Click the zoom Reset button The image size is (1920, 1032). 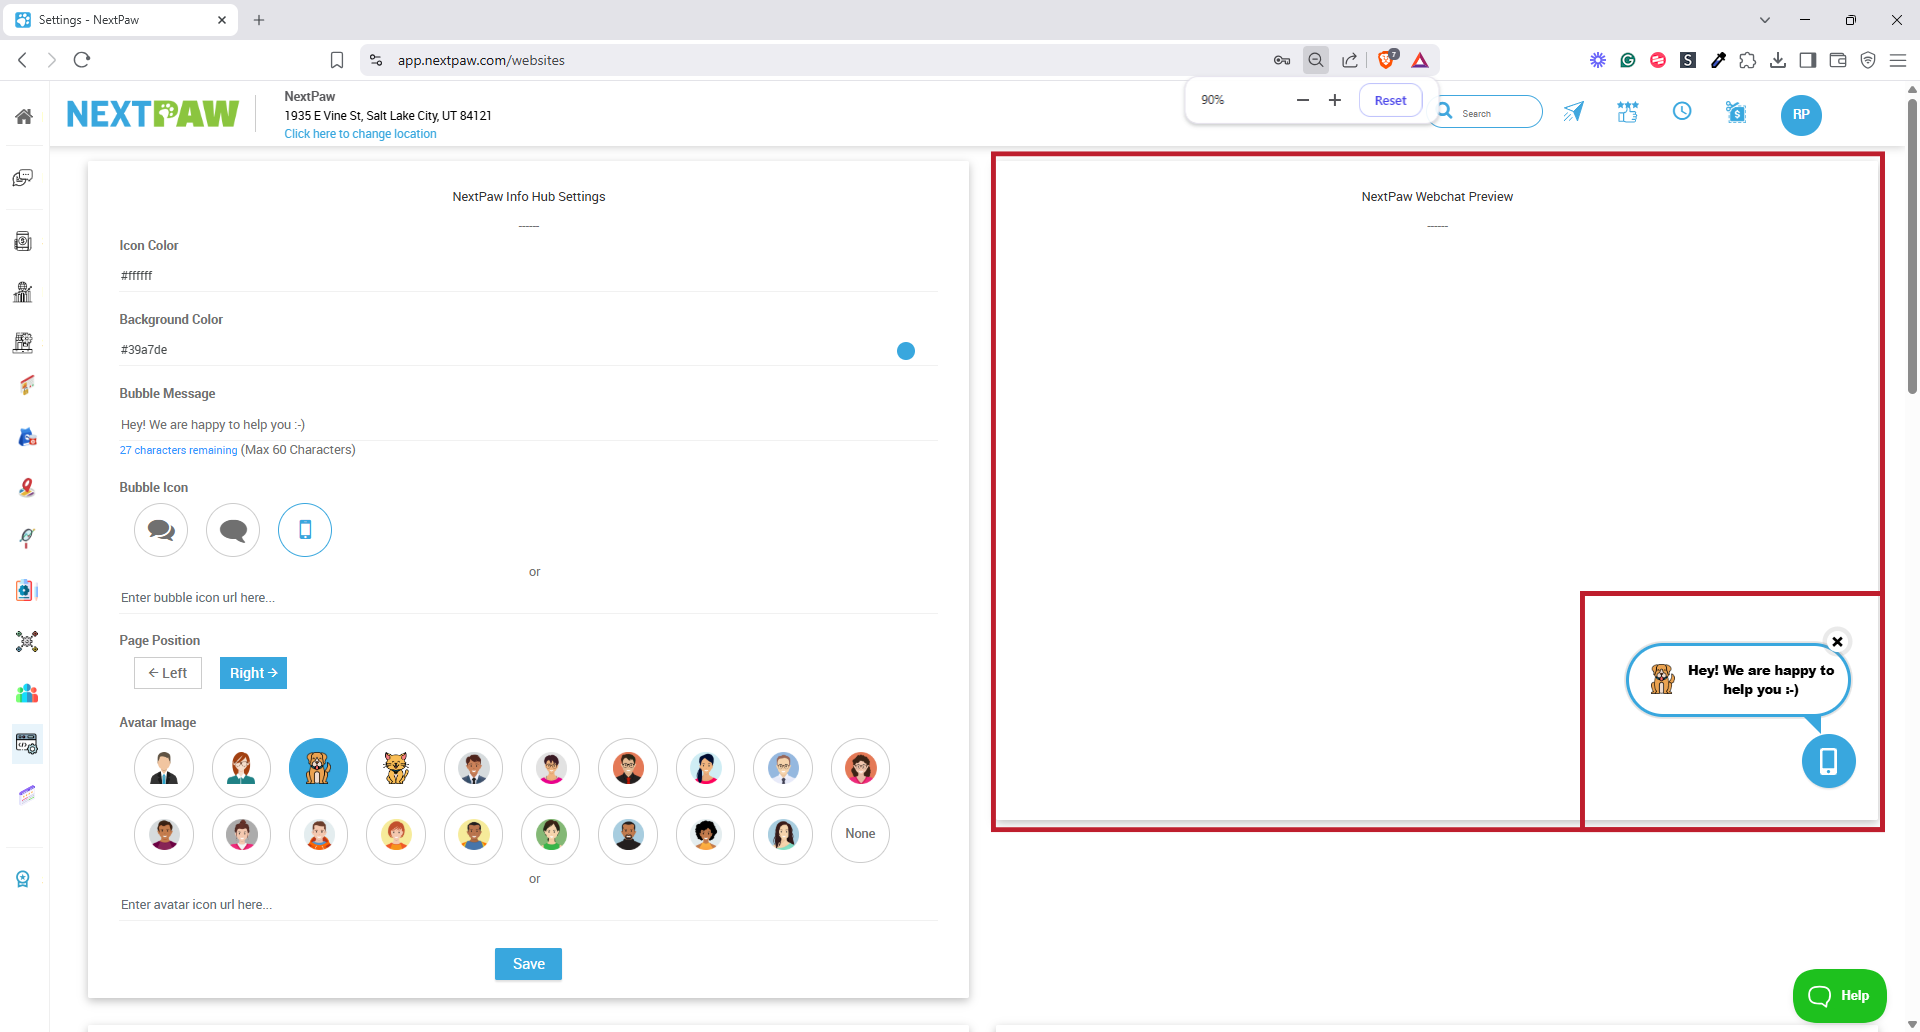coord(1390,100)
